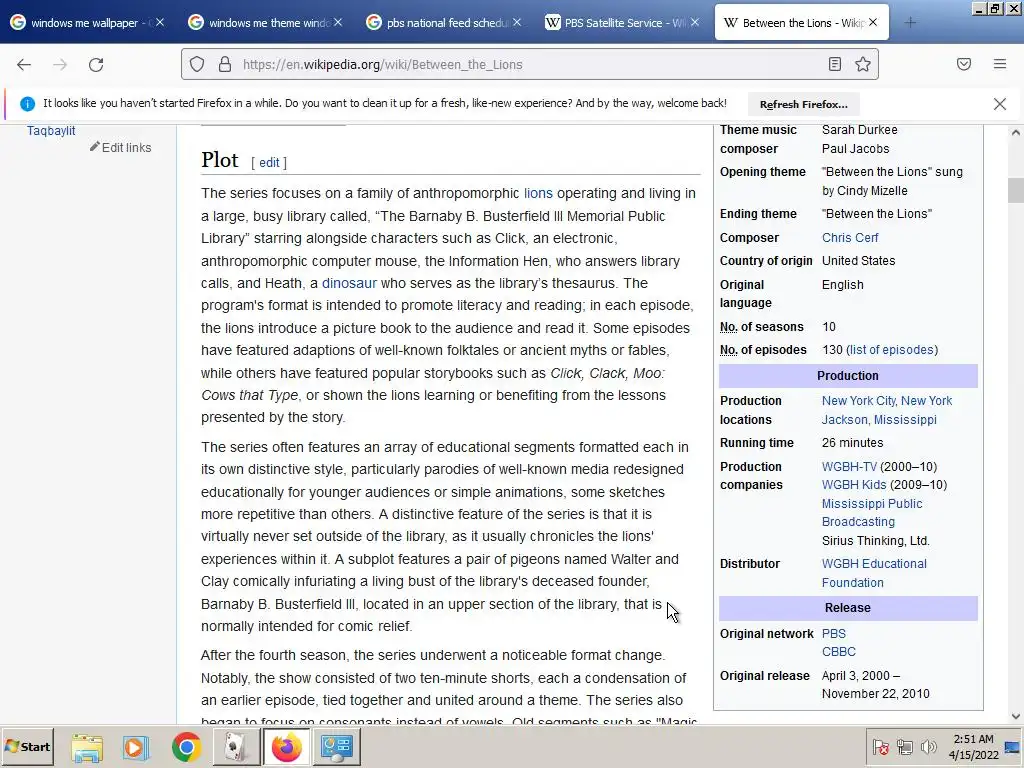Open the Solitaire cards taskbar icon
1024x768 pixels.
pos(236,748)
